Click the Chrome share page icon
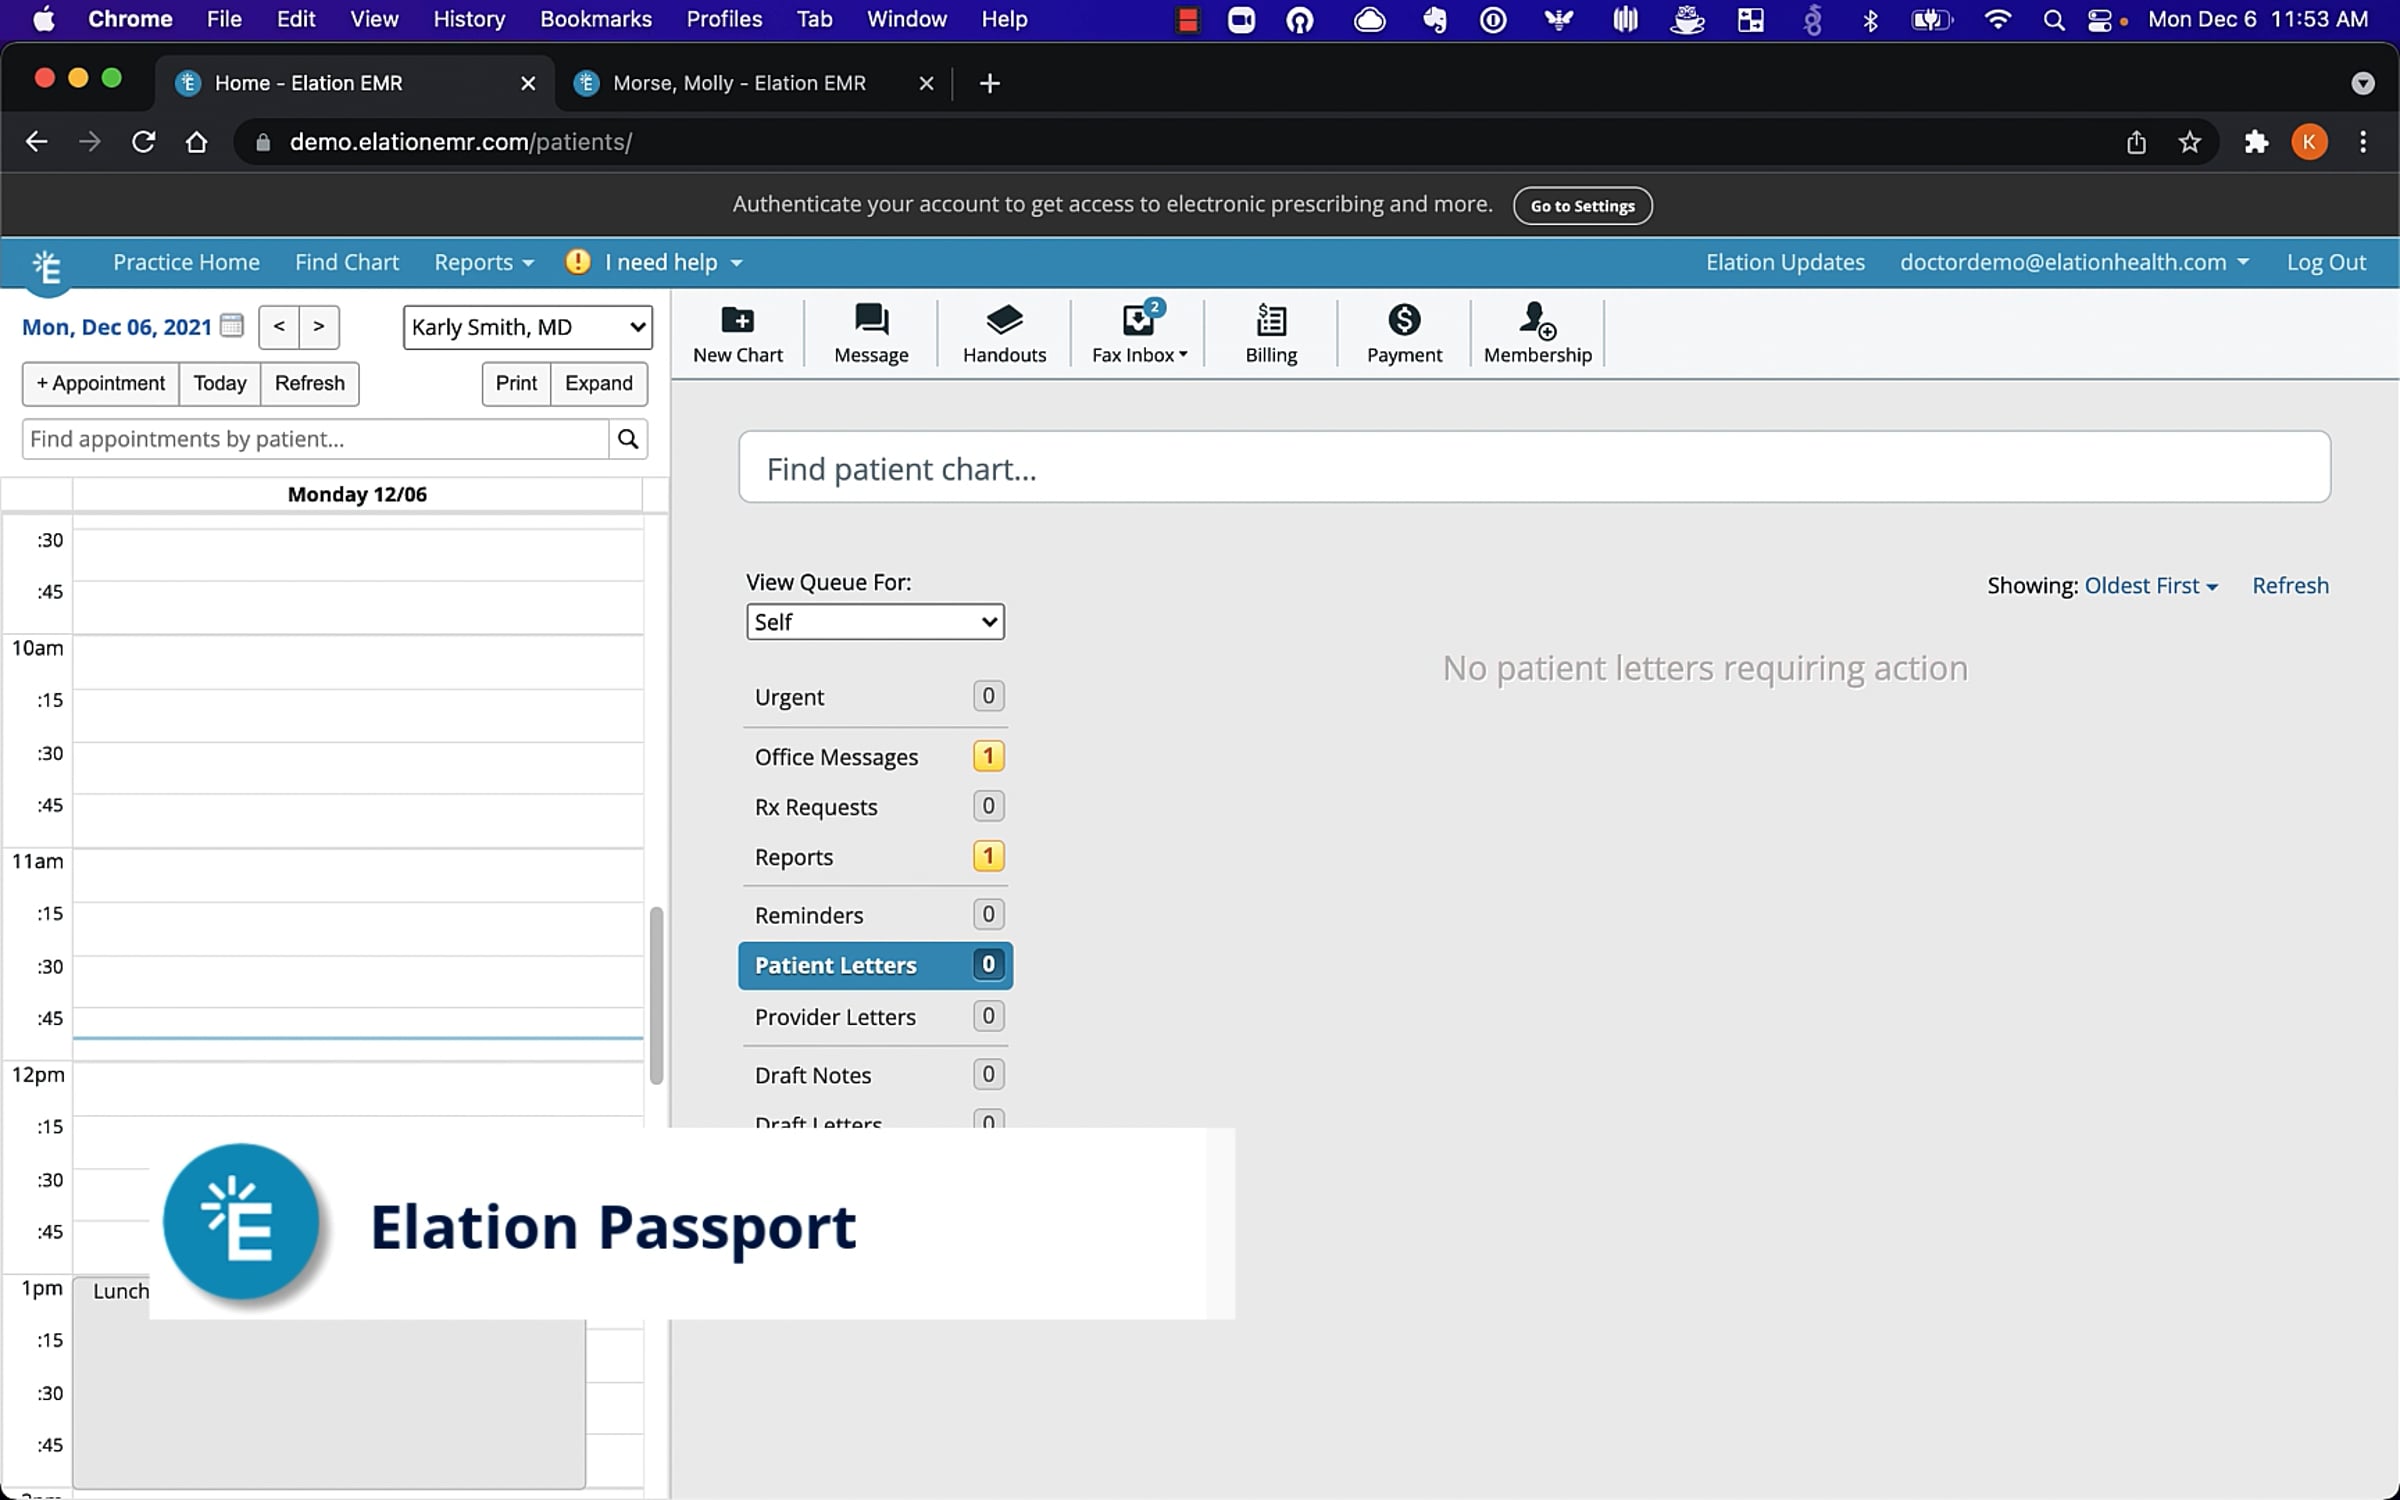Screen dimensions: 2400x1500 tap(2136, 142)
